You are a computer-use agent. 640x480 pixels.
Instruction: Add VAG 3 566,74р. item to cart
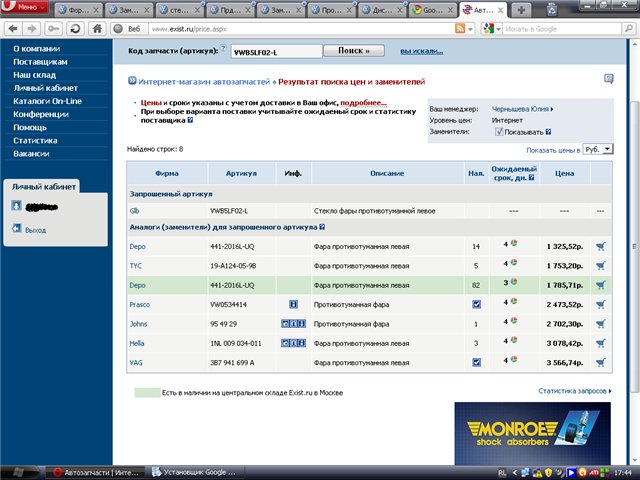pos(600,362)
